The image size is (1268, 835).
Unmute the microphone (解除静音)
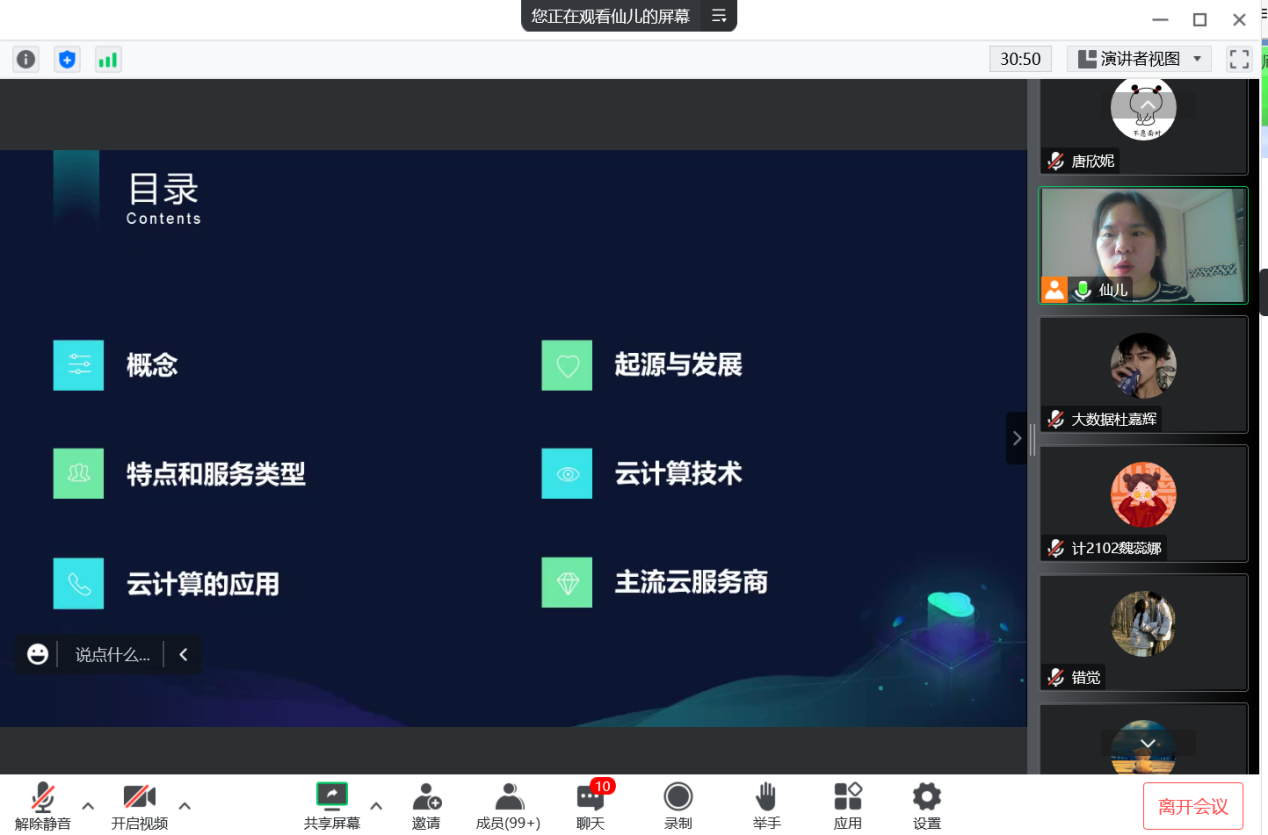pos(43,805)
